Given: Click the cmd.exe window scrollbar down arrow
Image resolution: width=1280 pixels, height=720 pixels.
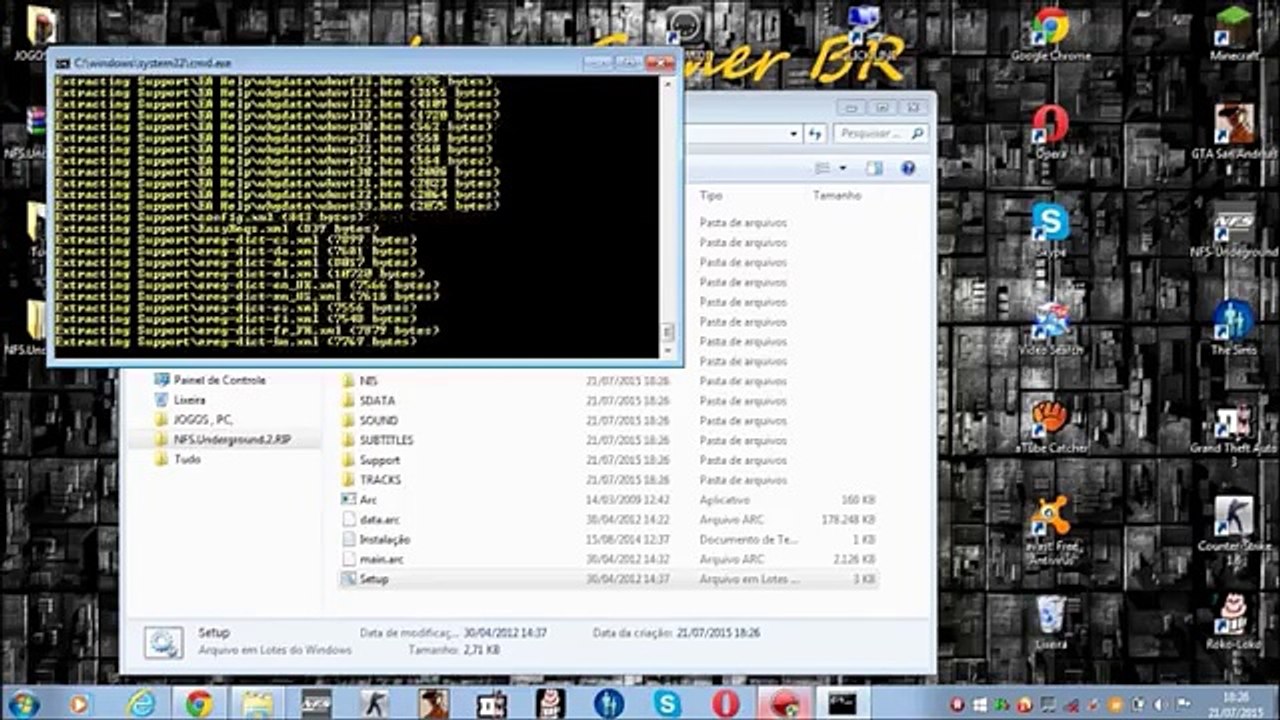Looking at the screenshot, I should pos(668,349).
